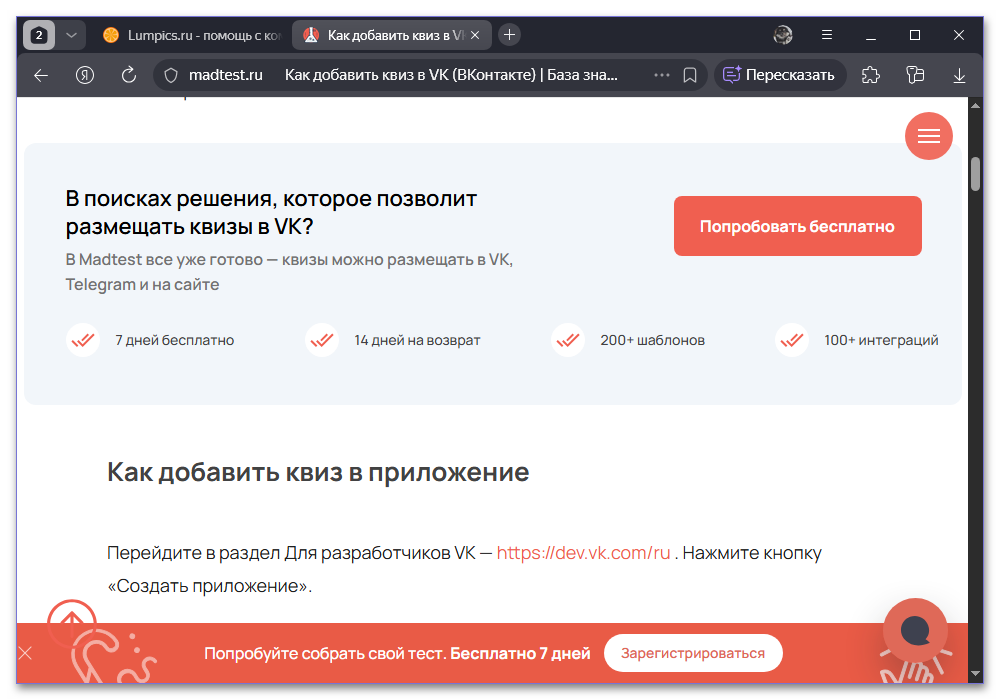The height and width of the screenshot is (700, 1000).
Task: Open the Yandex home button
Action: click(x=85, y=75)
